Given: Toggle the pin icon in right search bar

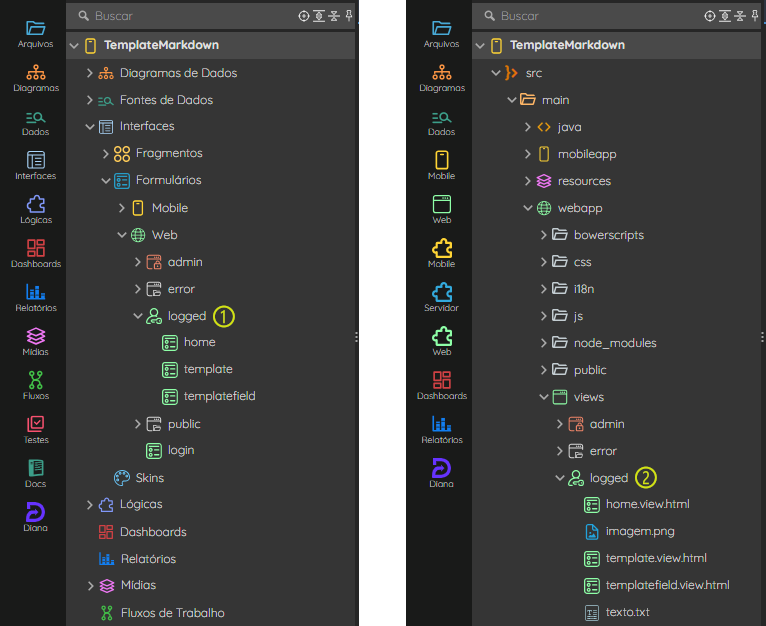Looking at the screenshot, I should tap(755, 16).
